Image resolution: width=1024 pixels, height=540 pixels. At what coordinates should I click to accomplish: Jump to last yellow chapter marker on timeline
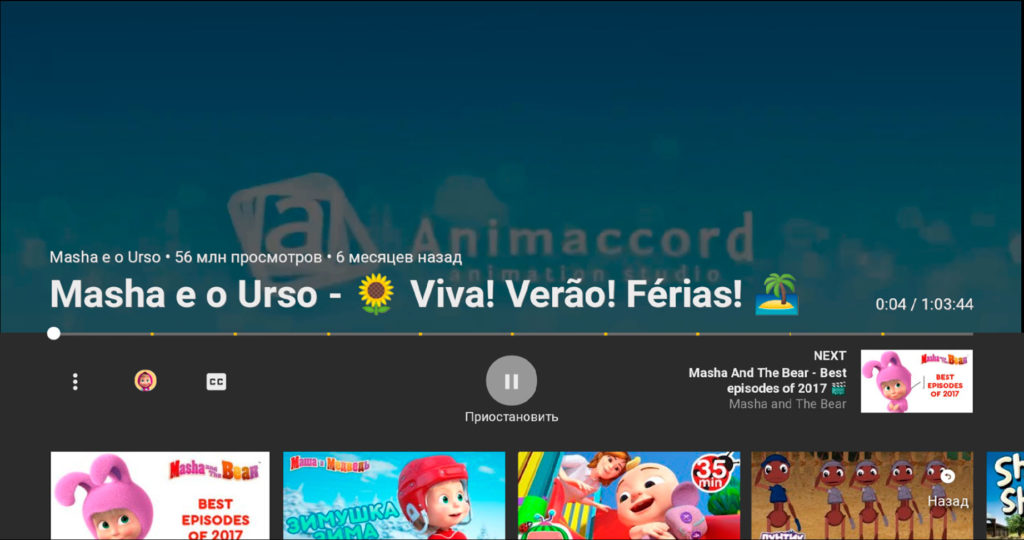pyautogui.click(x=882, y=334)
